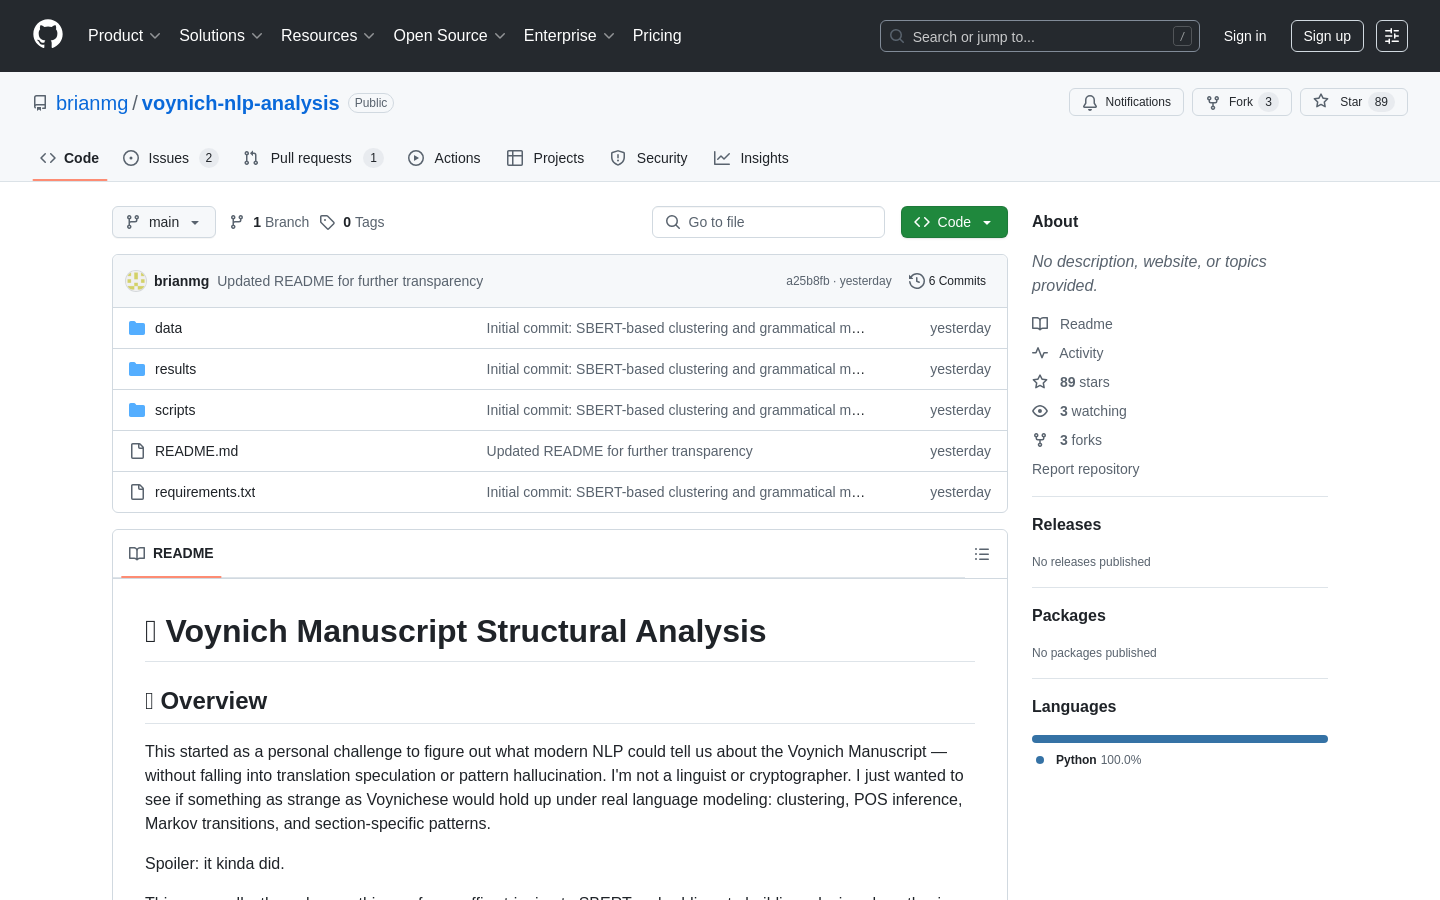Click the README.md file icon
Screen dimensions: 1440x900
pyautogui.click(x=137, y=451)
